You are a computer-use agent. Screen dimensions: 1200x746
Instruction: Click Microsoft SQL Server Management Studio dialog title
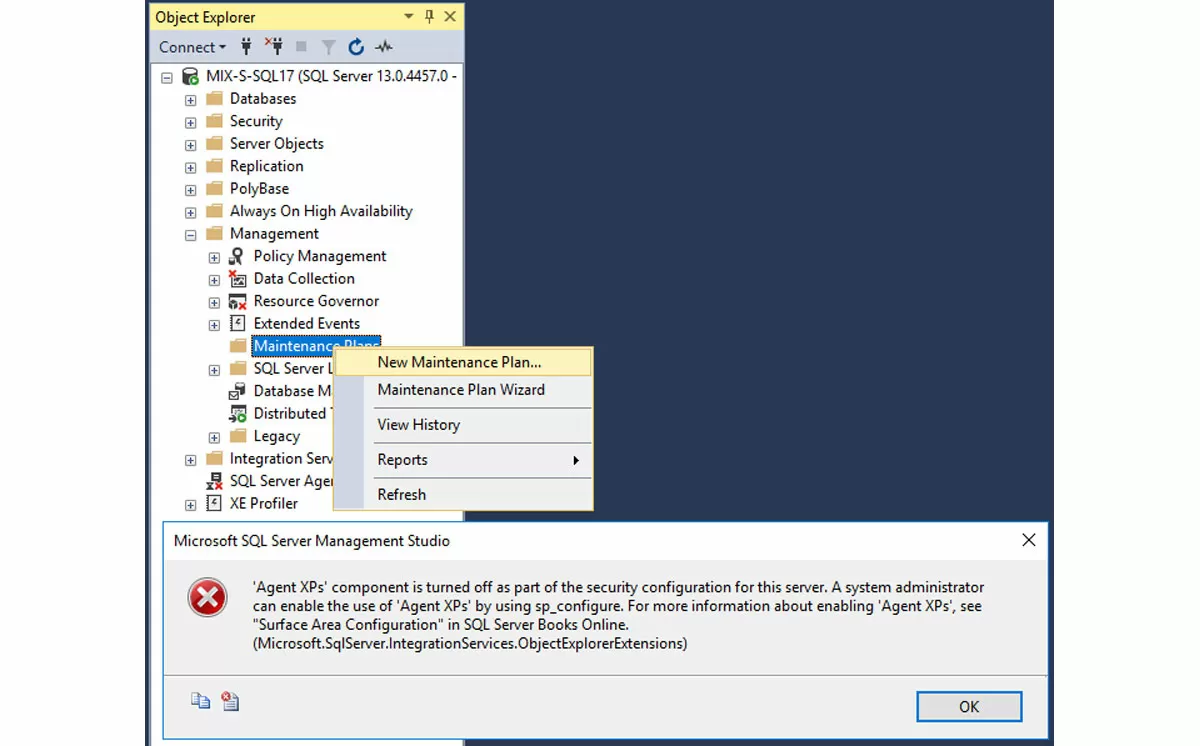[312, 541]
